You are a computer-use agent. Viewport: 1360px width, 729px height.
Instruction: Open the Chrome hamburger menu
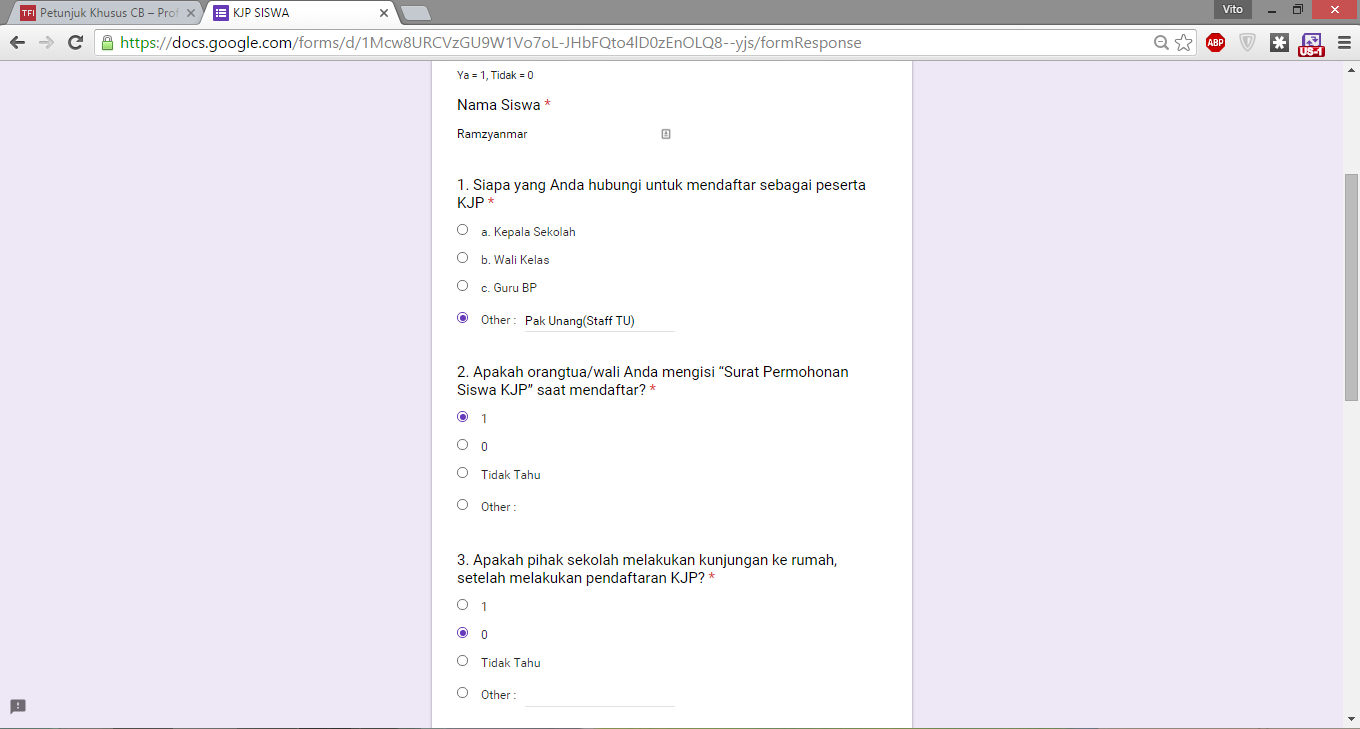[1342, 43]
